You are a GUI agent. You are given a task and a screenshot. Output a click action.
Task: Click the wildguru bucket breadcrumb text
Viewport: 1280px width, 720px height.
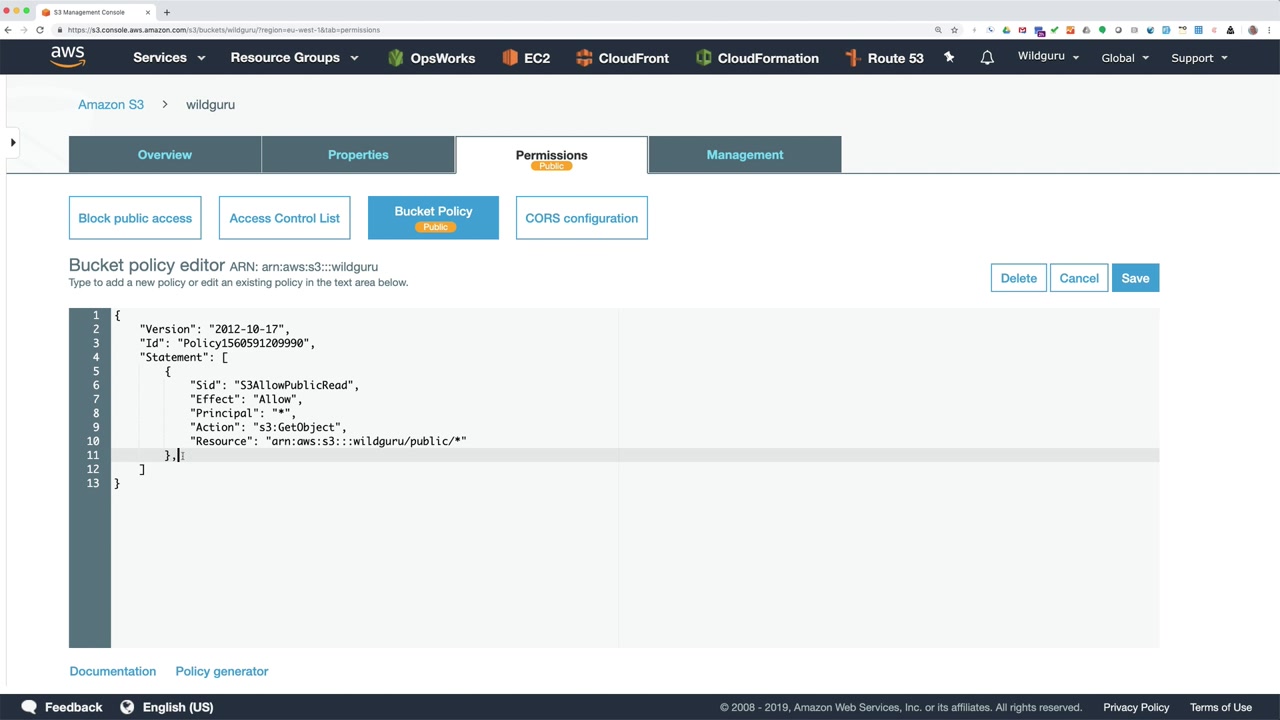(210, 104)
